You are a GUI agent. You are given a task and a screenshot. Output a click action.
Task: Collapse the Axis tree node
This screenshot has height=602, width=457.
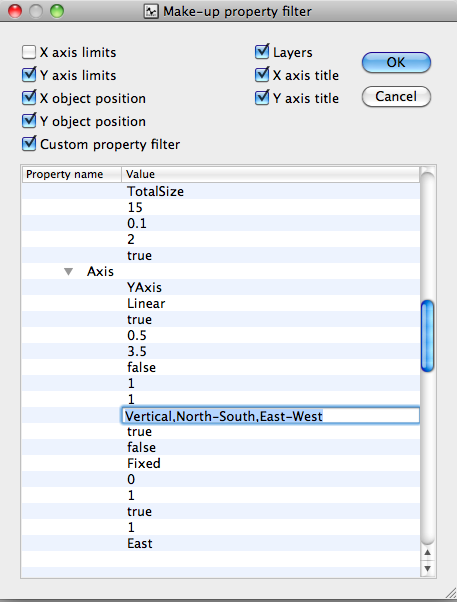[x=68, y=272]
